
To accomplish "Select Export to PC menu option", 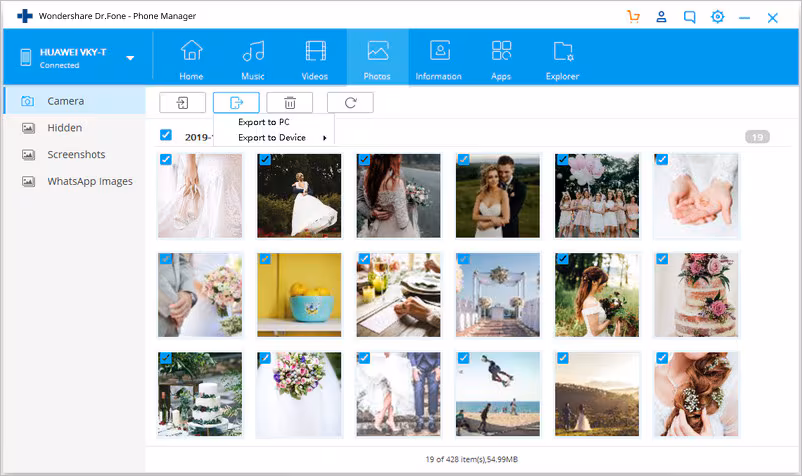I will tap(264, 122).
